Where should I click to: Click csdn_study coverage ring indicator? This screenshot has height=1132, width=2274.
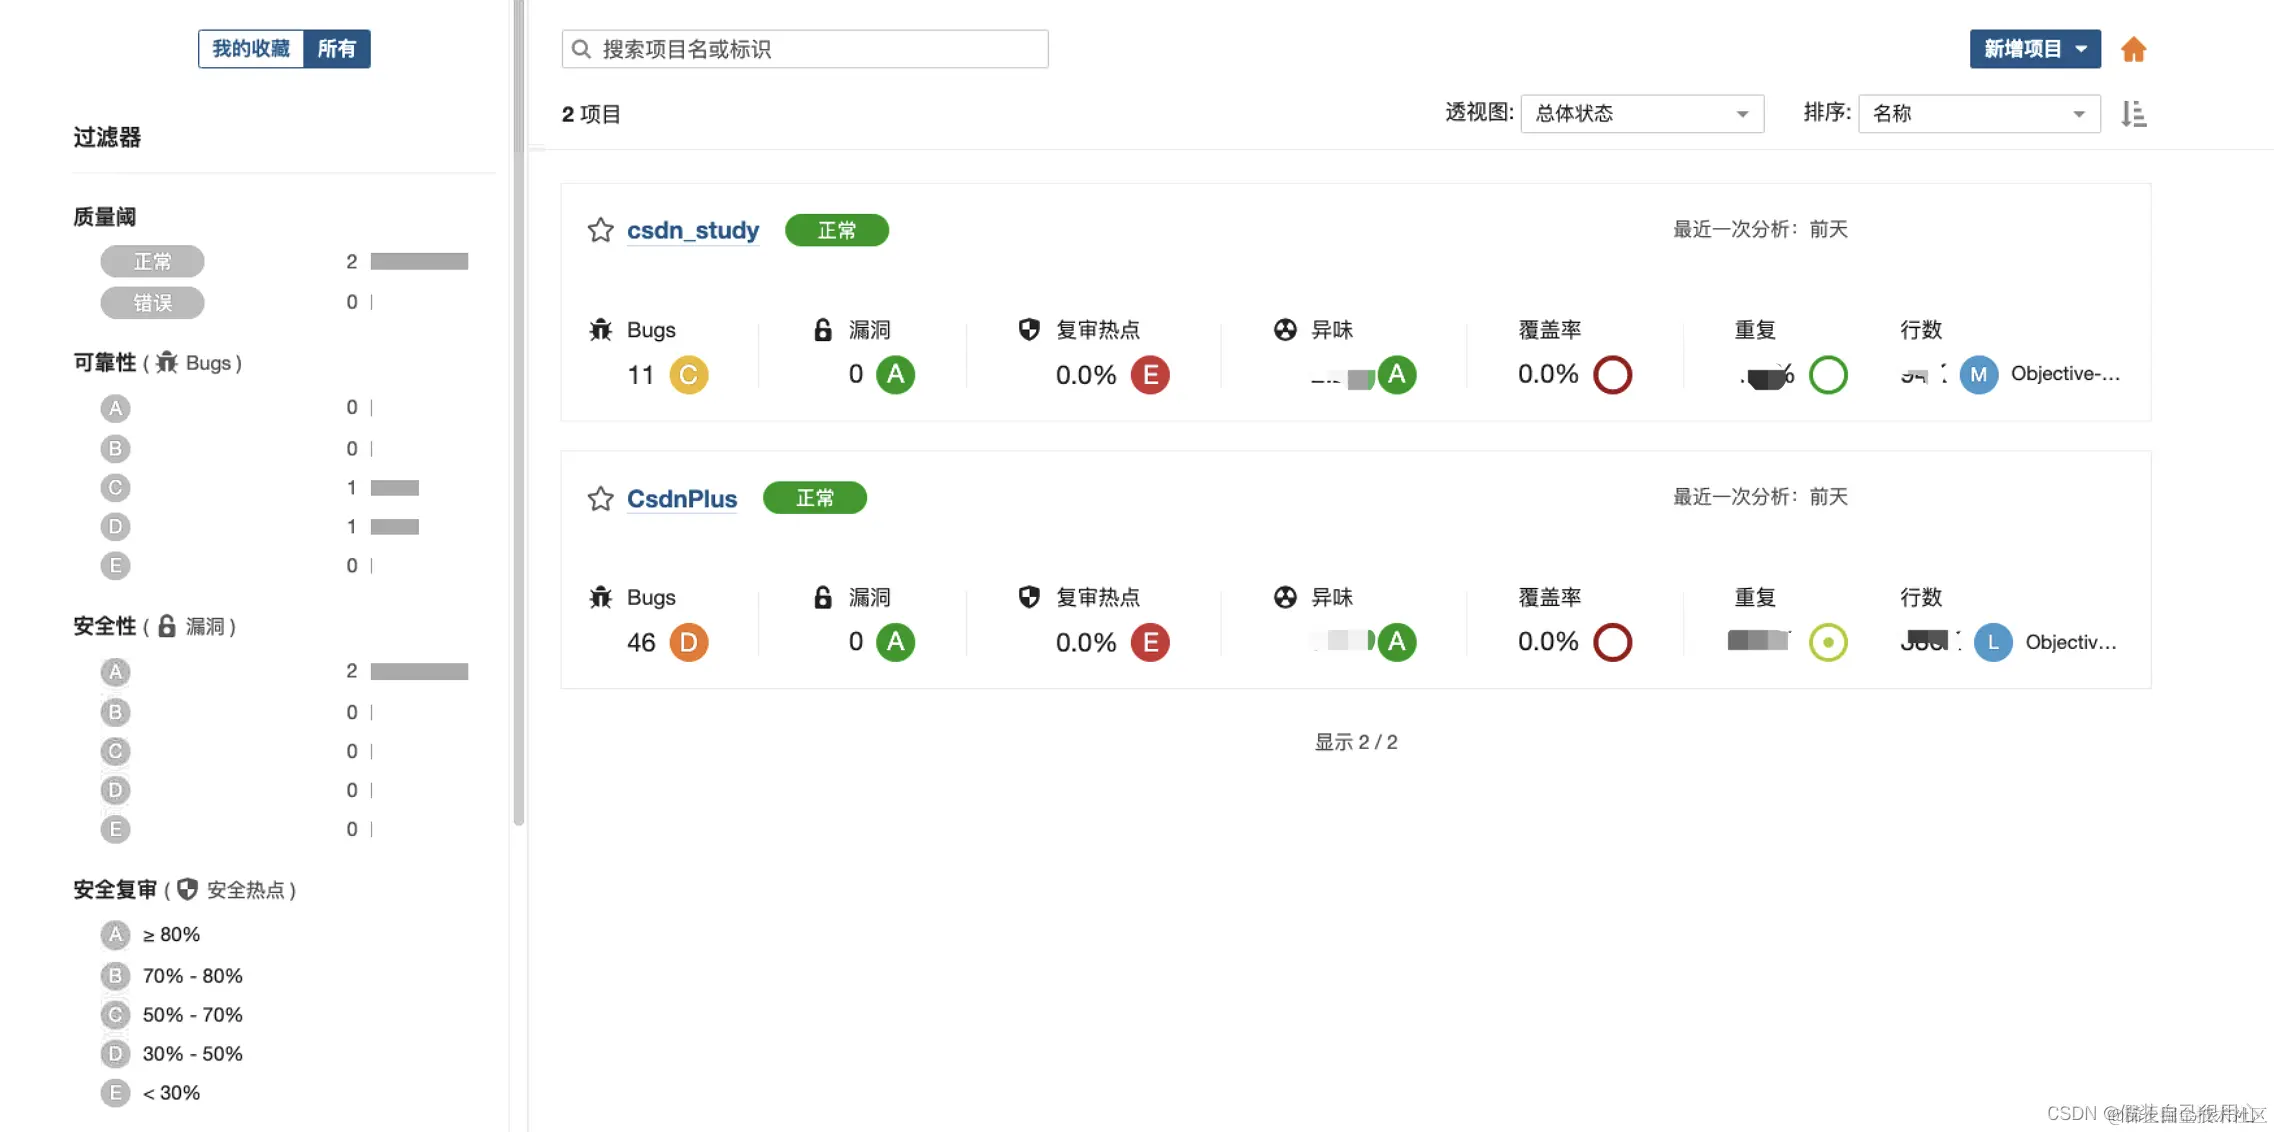click(1612, 375)
